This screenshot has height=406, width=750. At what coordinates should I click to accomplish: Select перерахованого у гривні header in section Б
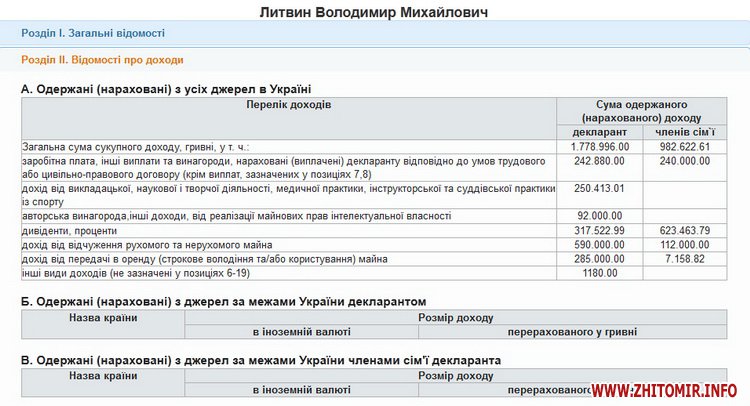[572, 332]
